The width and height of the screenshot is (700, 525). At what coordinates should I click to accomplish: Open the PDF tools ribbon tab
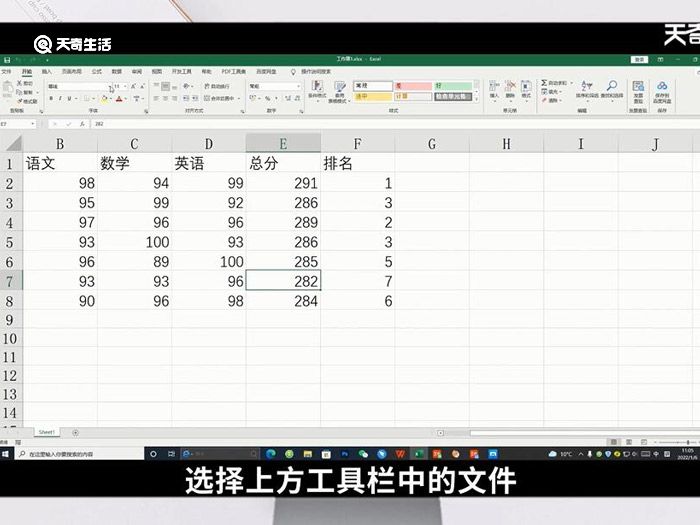click(233, 71)
